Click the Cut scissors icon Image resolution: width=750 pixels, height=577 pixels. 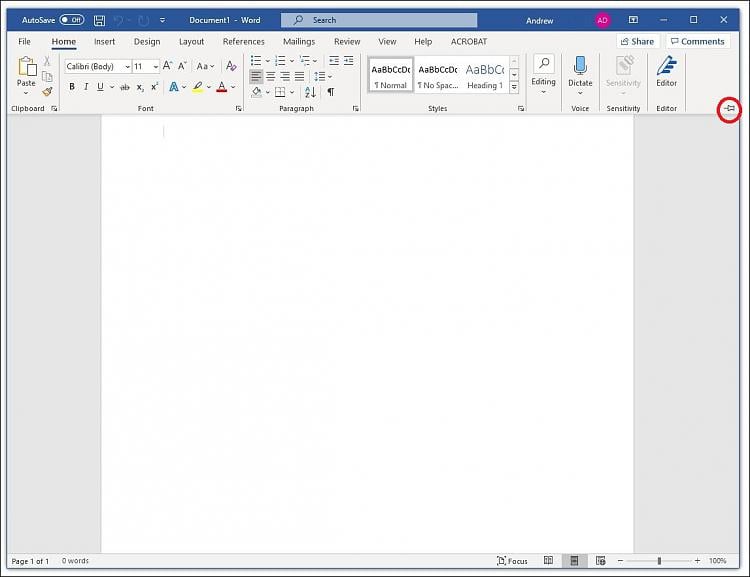[x=47, y=61]
